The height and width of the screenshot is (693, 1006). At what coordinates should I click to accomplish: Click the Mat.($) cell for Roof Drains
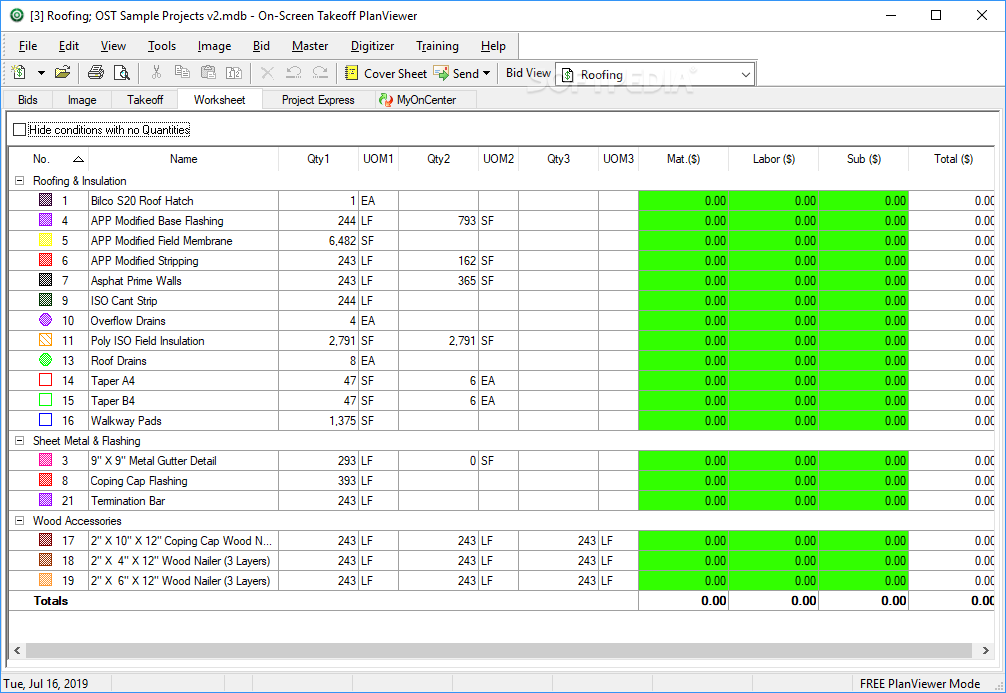683,361
